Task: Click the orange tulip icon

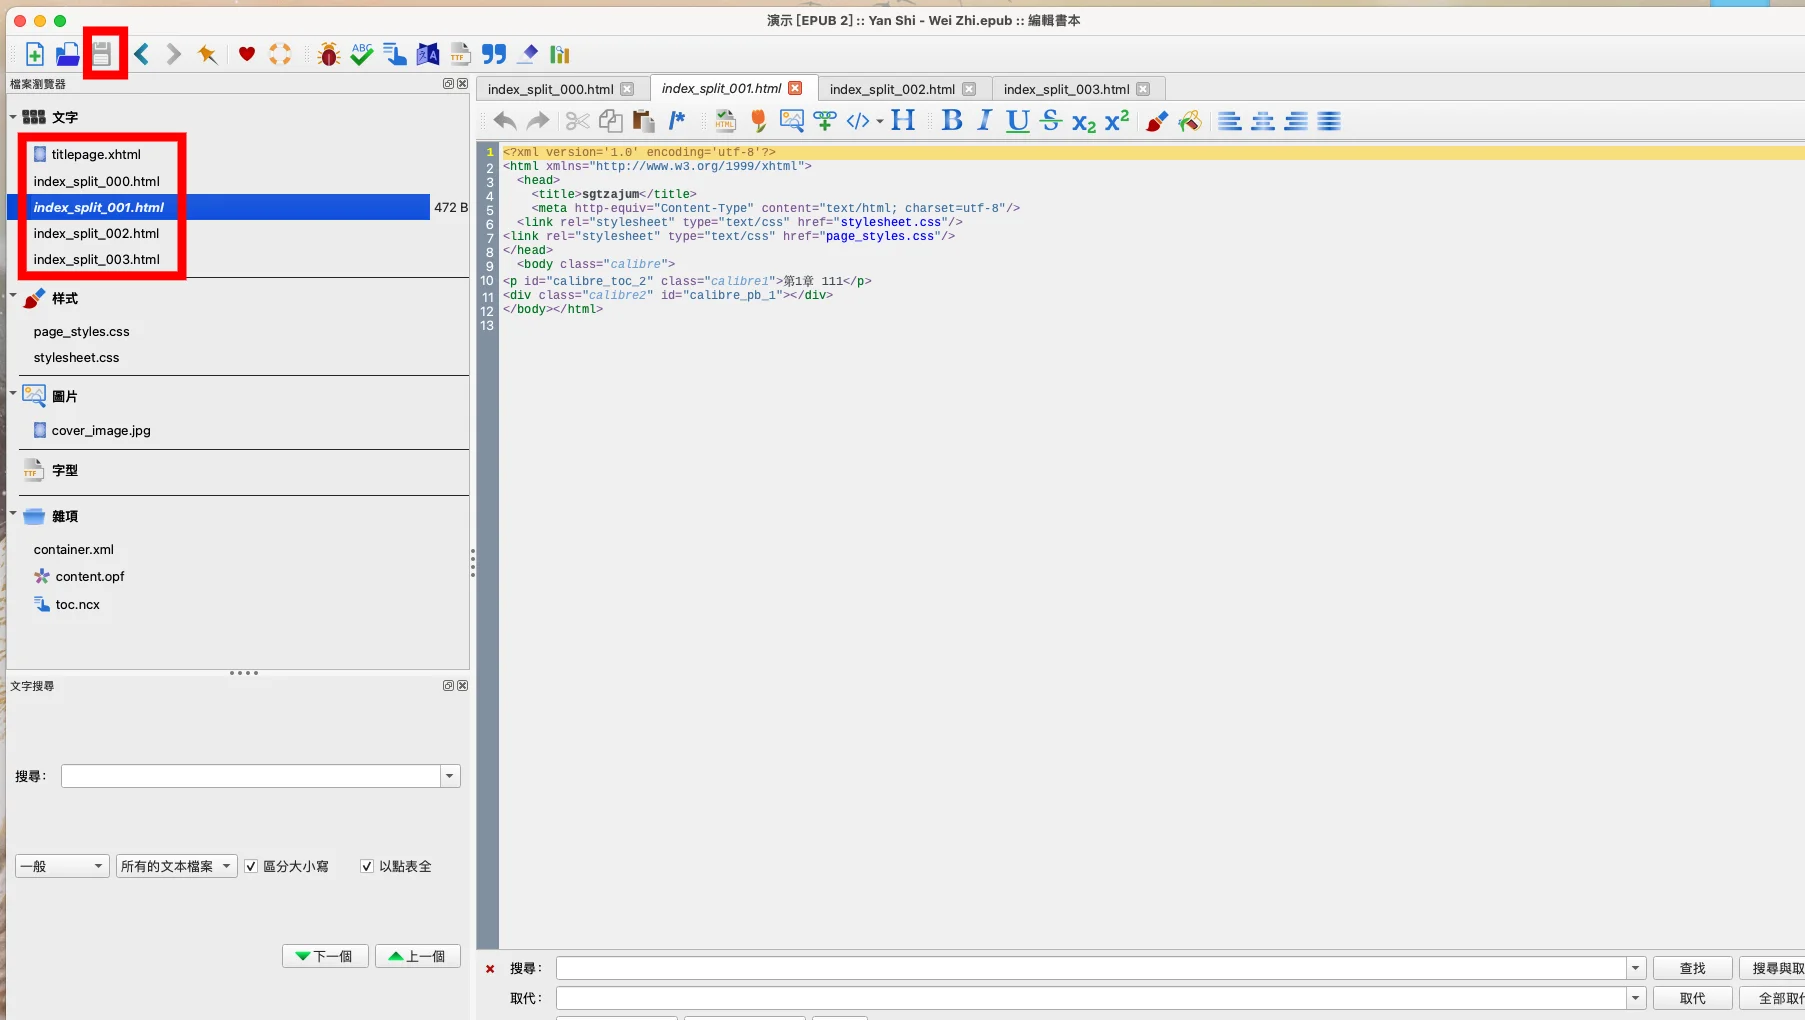Action: 759,121
